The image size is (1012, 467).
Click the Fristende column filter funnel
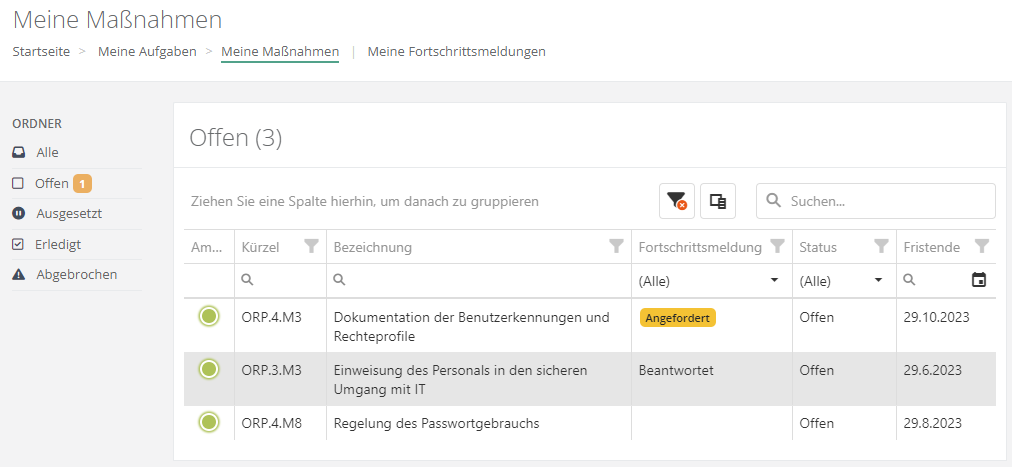(982, 246)
